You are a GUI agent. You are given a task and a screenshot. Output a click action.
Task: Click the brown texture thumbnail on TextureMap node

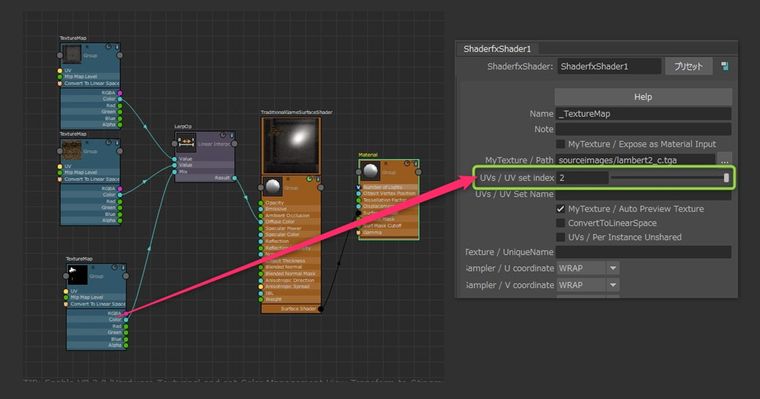tap(72, 150)
